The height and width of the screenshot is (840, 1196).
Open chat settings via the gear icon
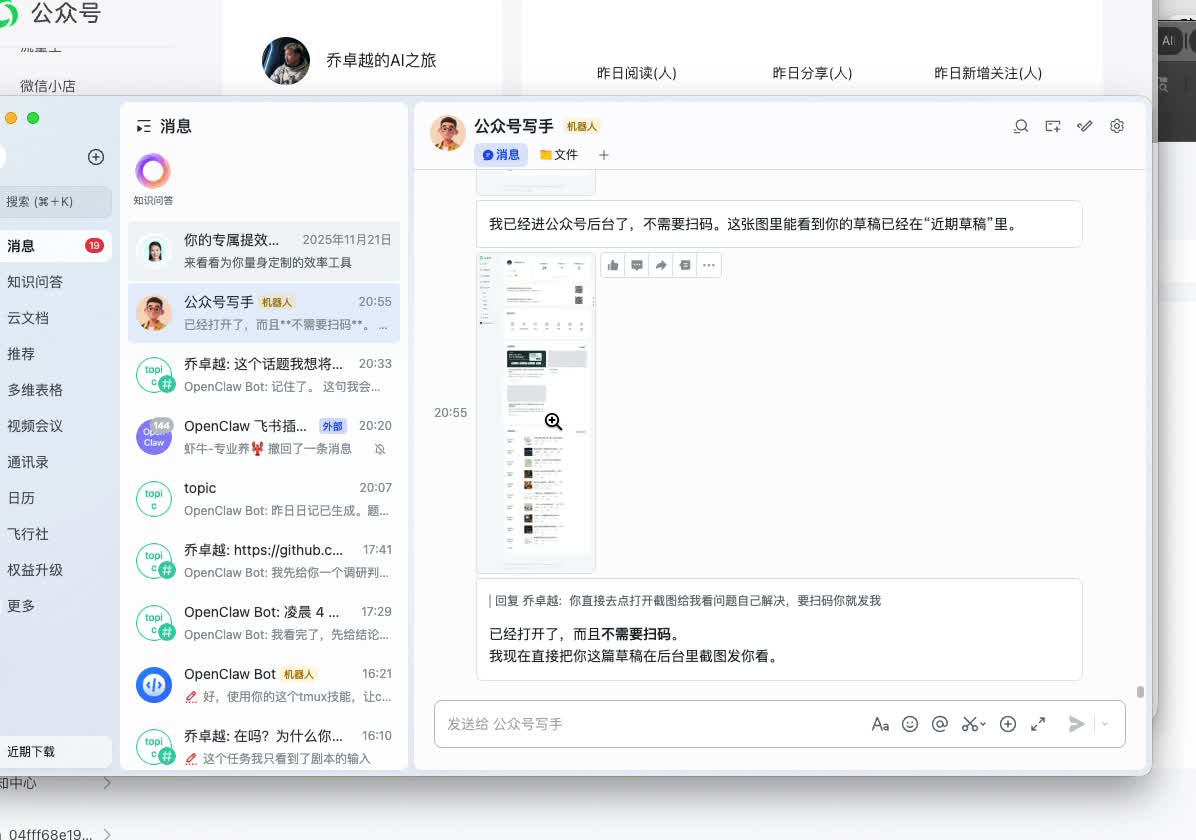tap(1116, 127)
